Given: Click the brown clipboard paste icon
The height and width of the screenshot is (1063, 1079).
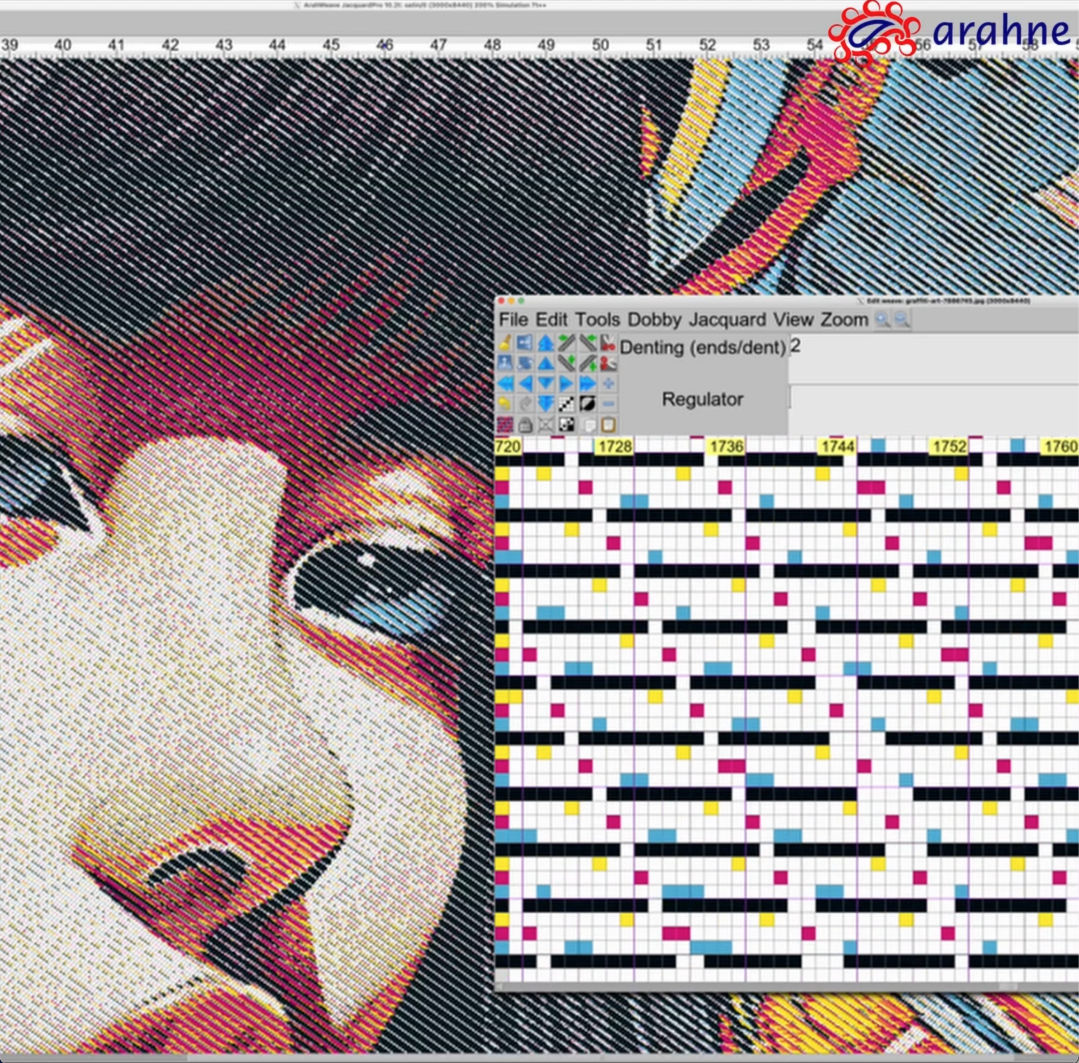Looking at the screenshot, I should pos(608,425).
